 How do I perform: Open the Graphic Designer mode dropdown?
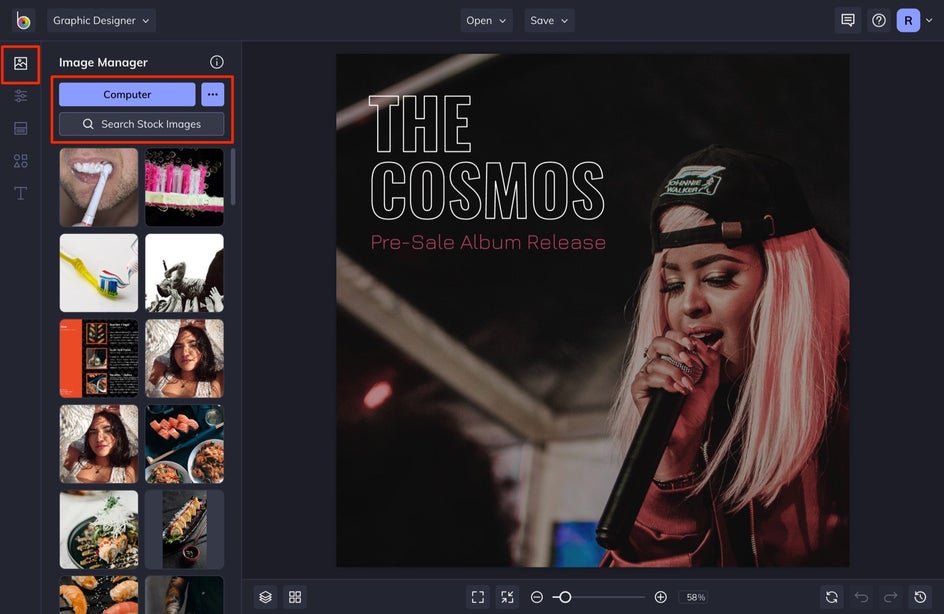[x=101, y=20]
